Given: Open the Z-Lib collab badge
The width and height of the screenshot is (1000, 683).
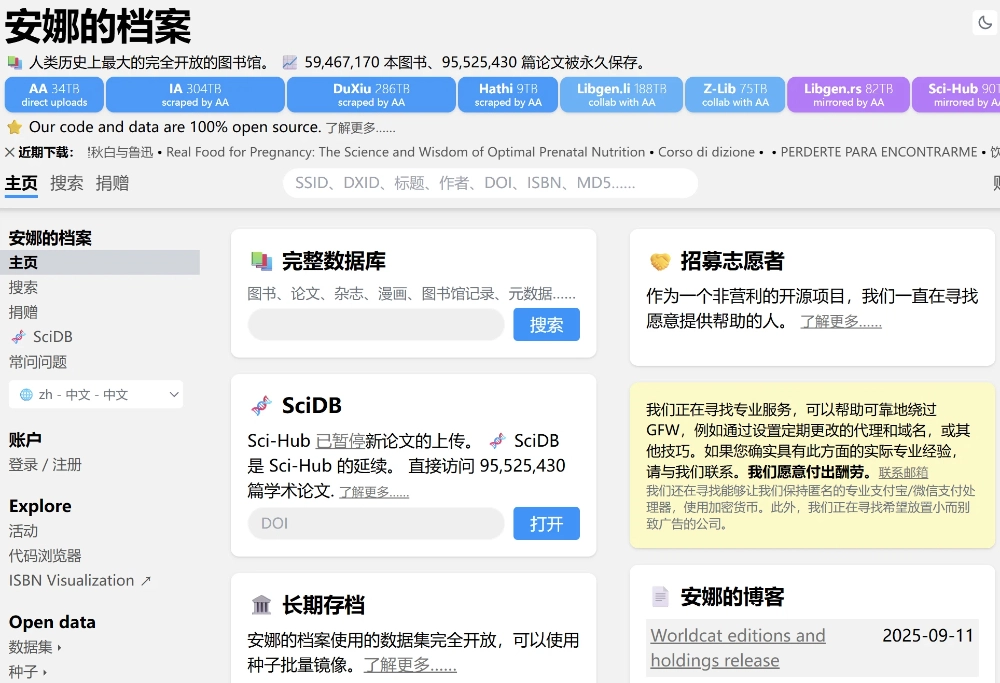Looking at the screenshot, I should (x=734, y=94).
